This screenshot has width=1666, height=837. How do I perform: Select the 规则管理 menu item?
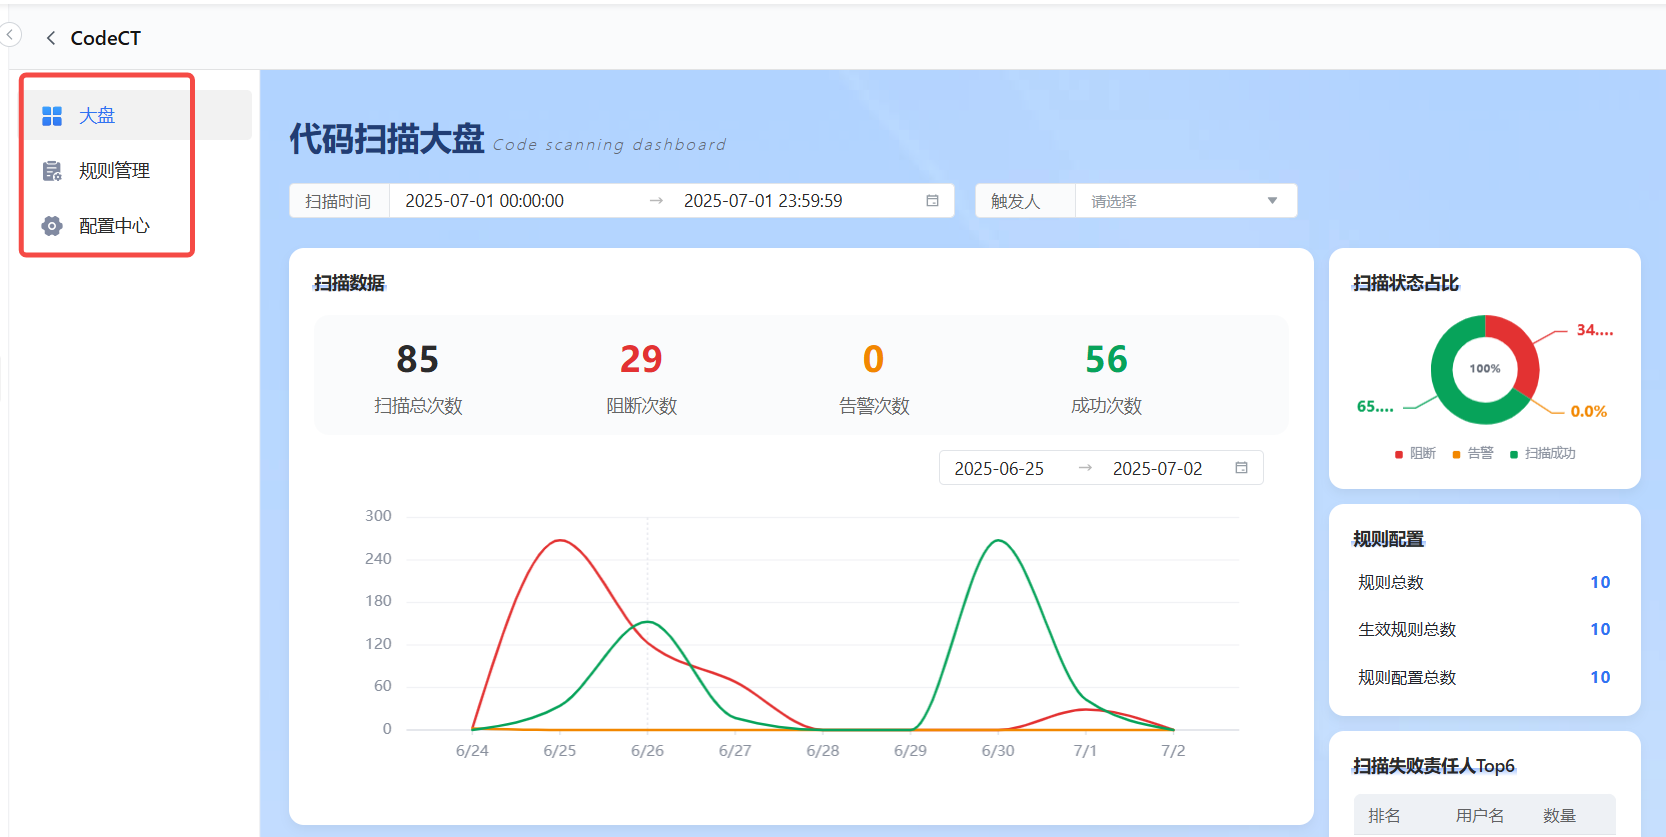tap(114, 171)
